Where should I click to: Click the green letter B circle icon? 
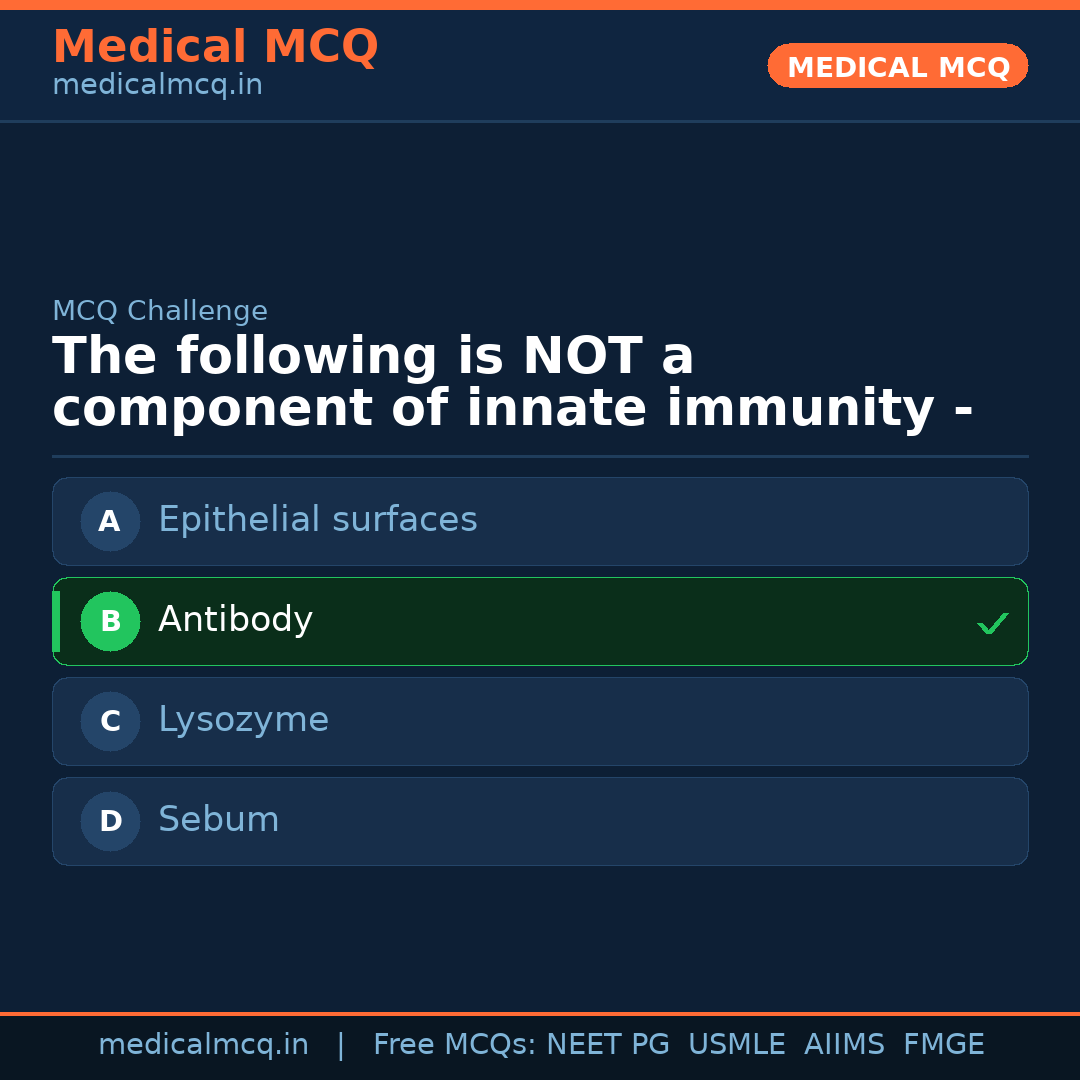[x=110, y=621]
